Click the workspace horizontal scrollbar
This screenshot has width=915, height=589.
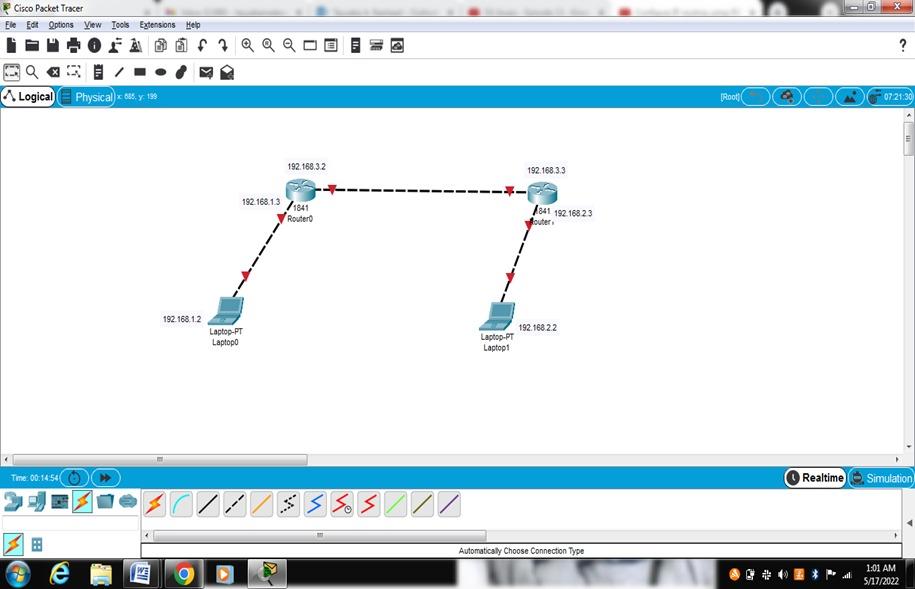click(160, 459)
